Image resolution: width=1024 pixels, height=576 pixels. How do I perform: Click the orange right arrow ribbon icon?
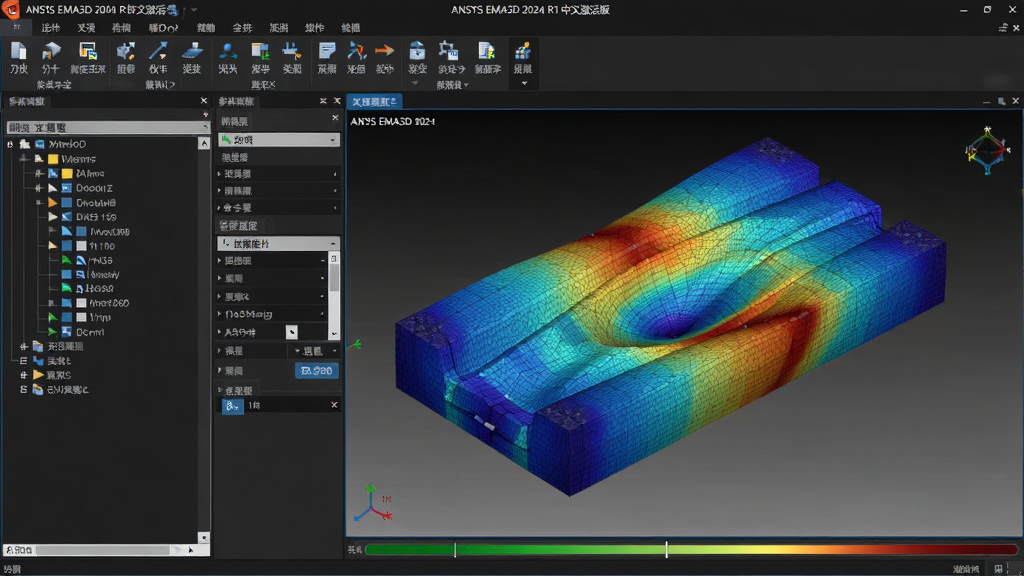pos(385,50)
